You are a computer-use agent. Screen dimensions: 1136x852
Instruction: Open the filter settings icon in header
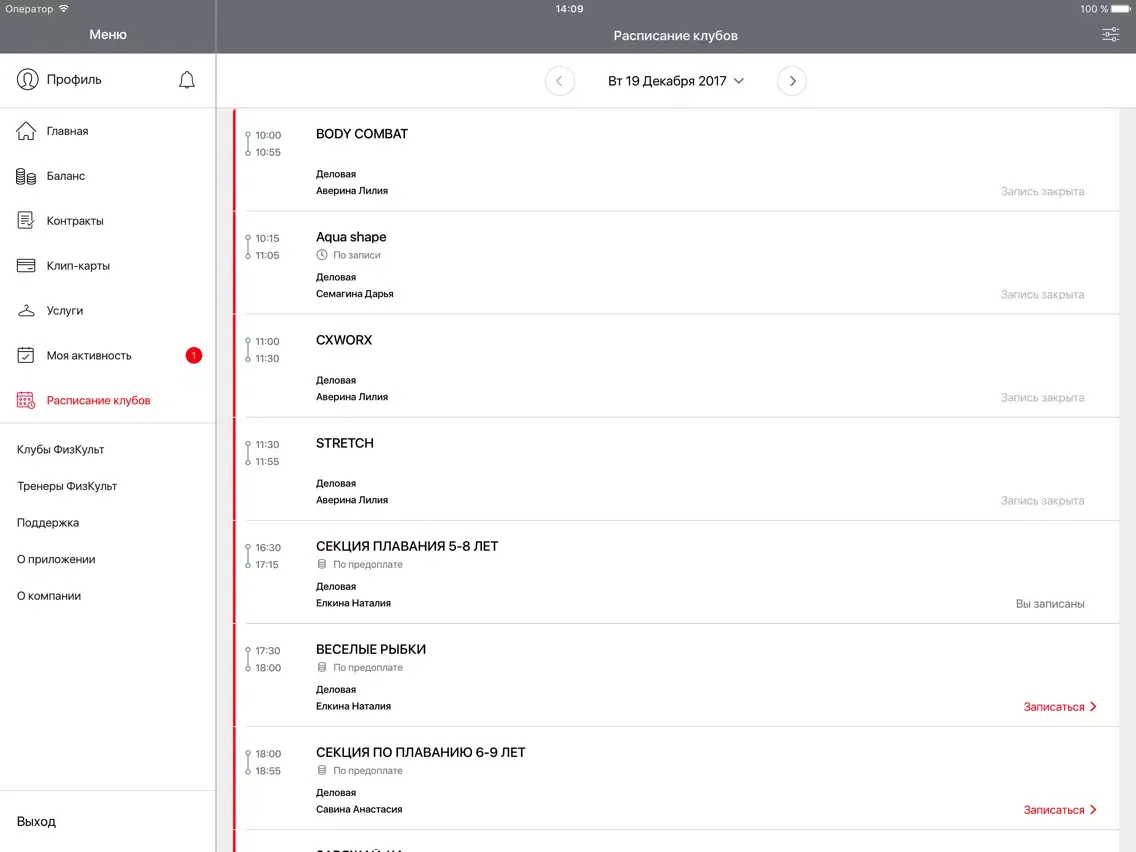pos(1110,35)
